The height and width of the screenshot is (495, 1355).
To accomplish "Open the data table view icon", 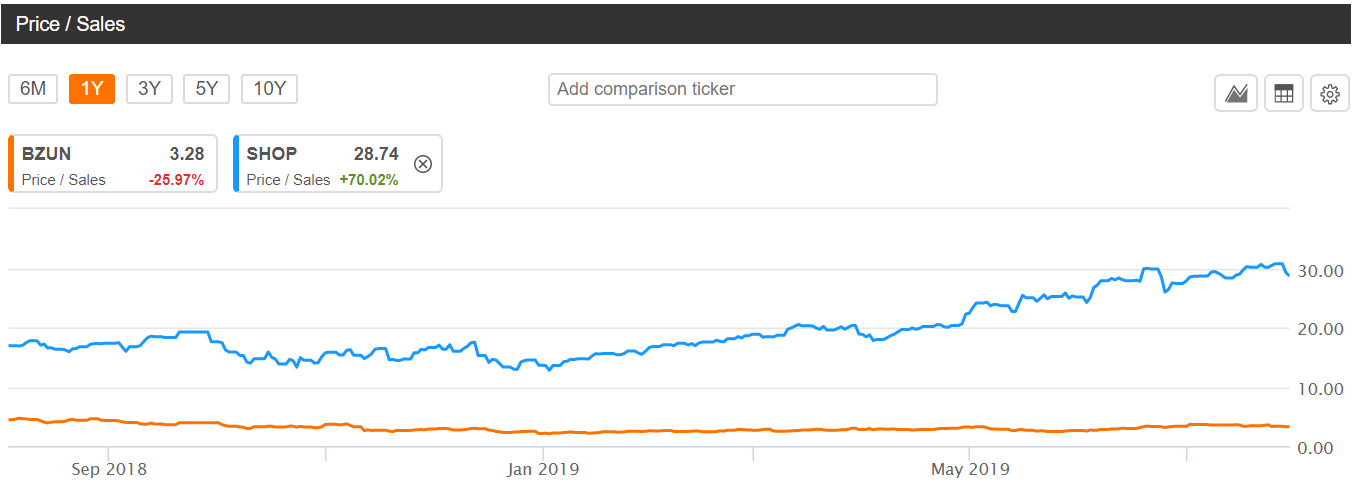I will coord(1283,94).
